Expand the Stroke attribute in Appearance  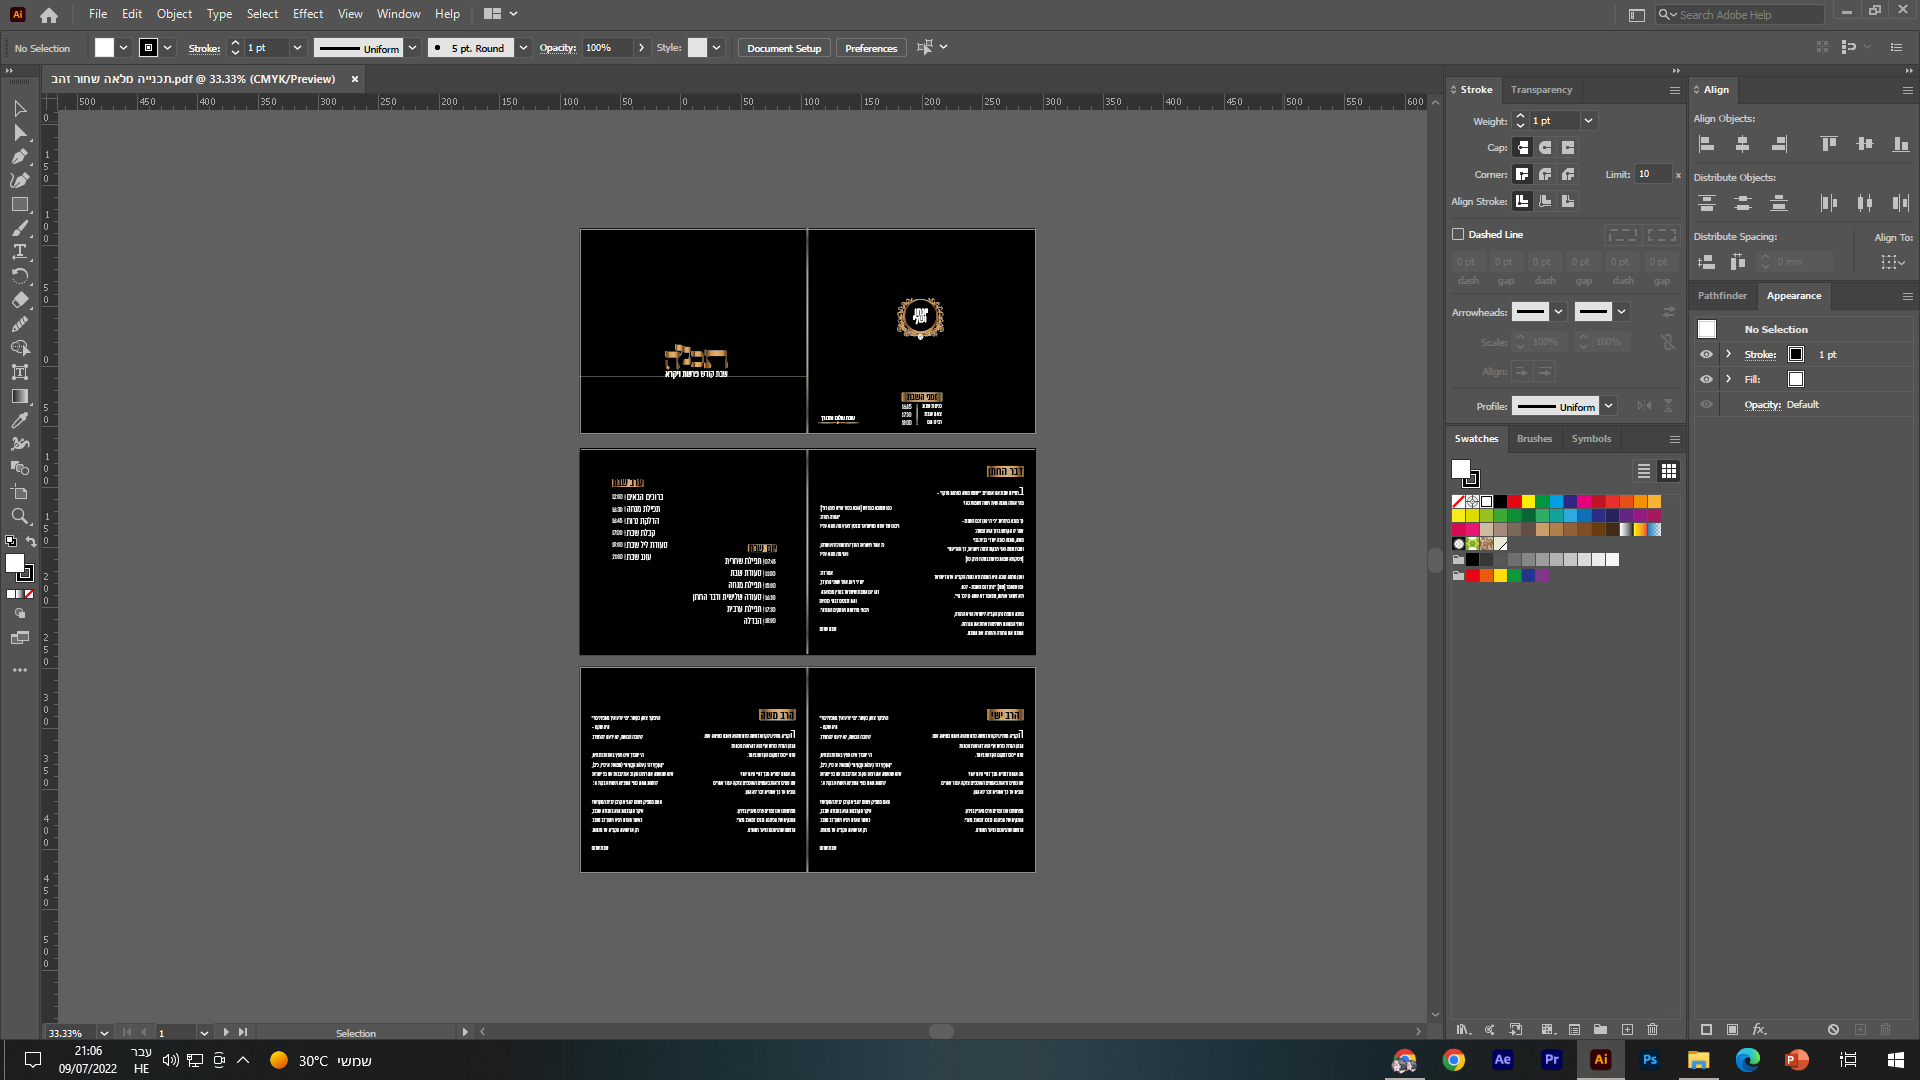1728,354
